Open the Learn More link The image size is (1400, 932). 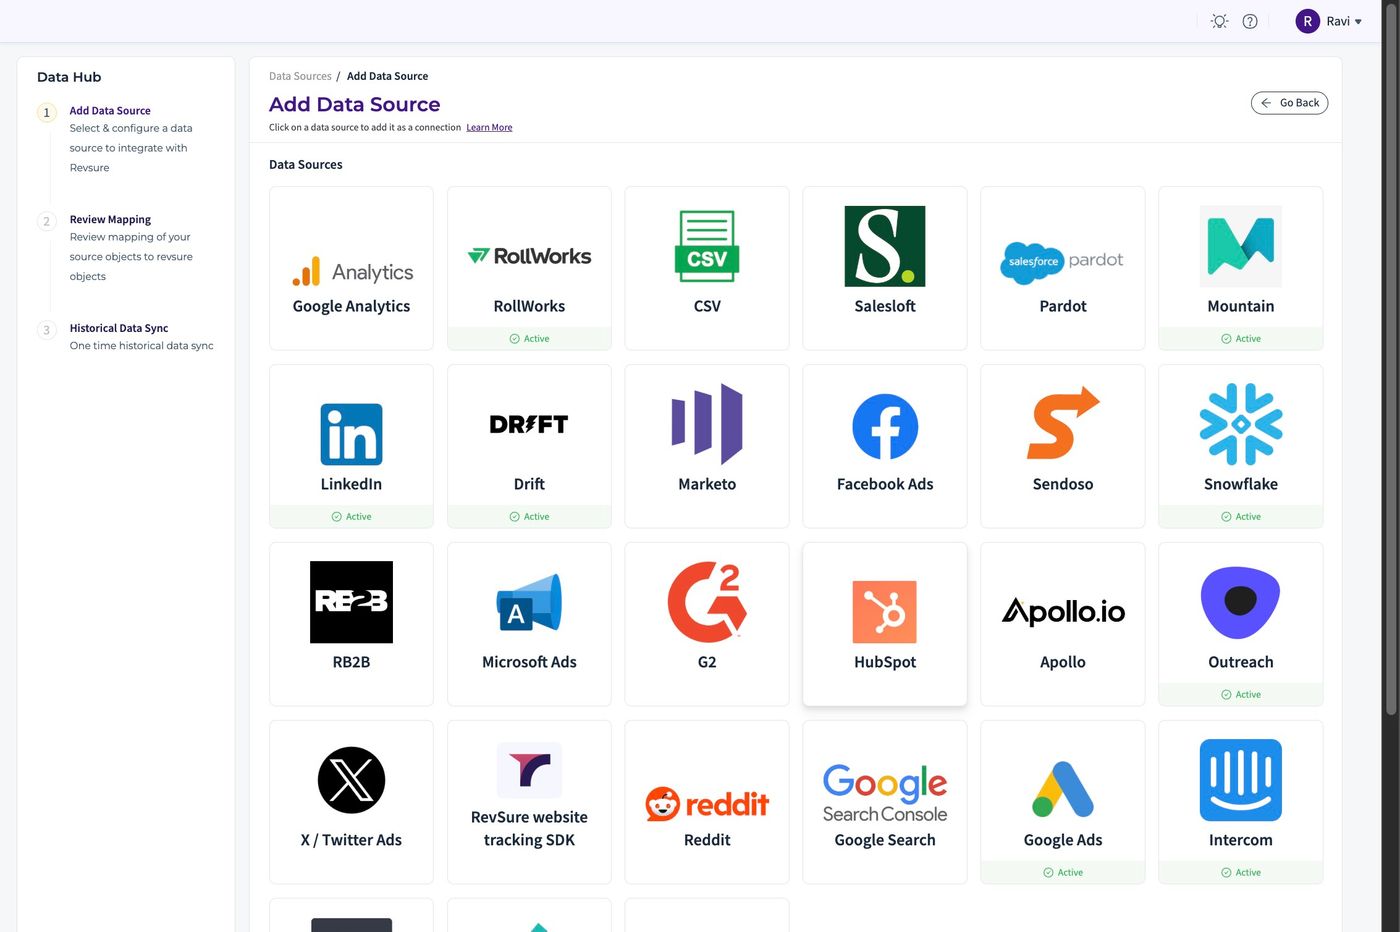point(489,128)
